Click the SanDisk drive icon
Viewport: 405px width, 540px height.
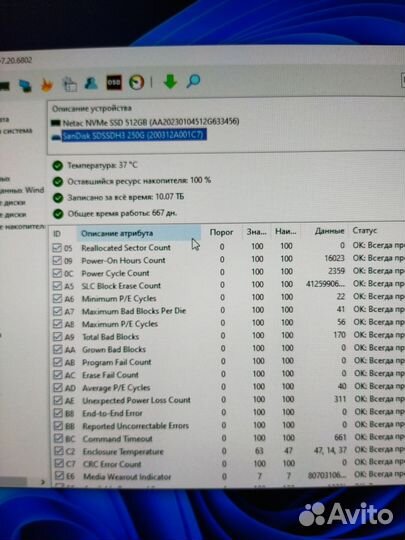click(56, 137)
